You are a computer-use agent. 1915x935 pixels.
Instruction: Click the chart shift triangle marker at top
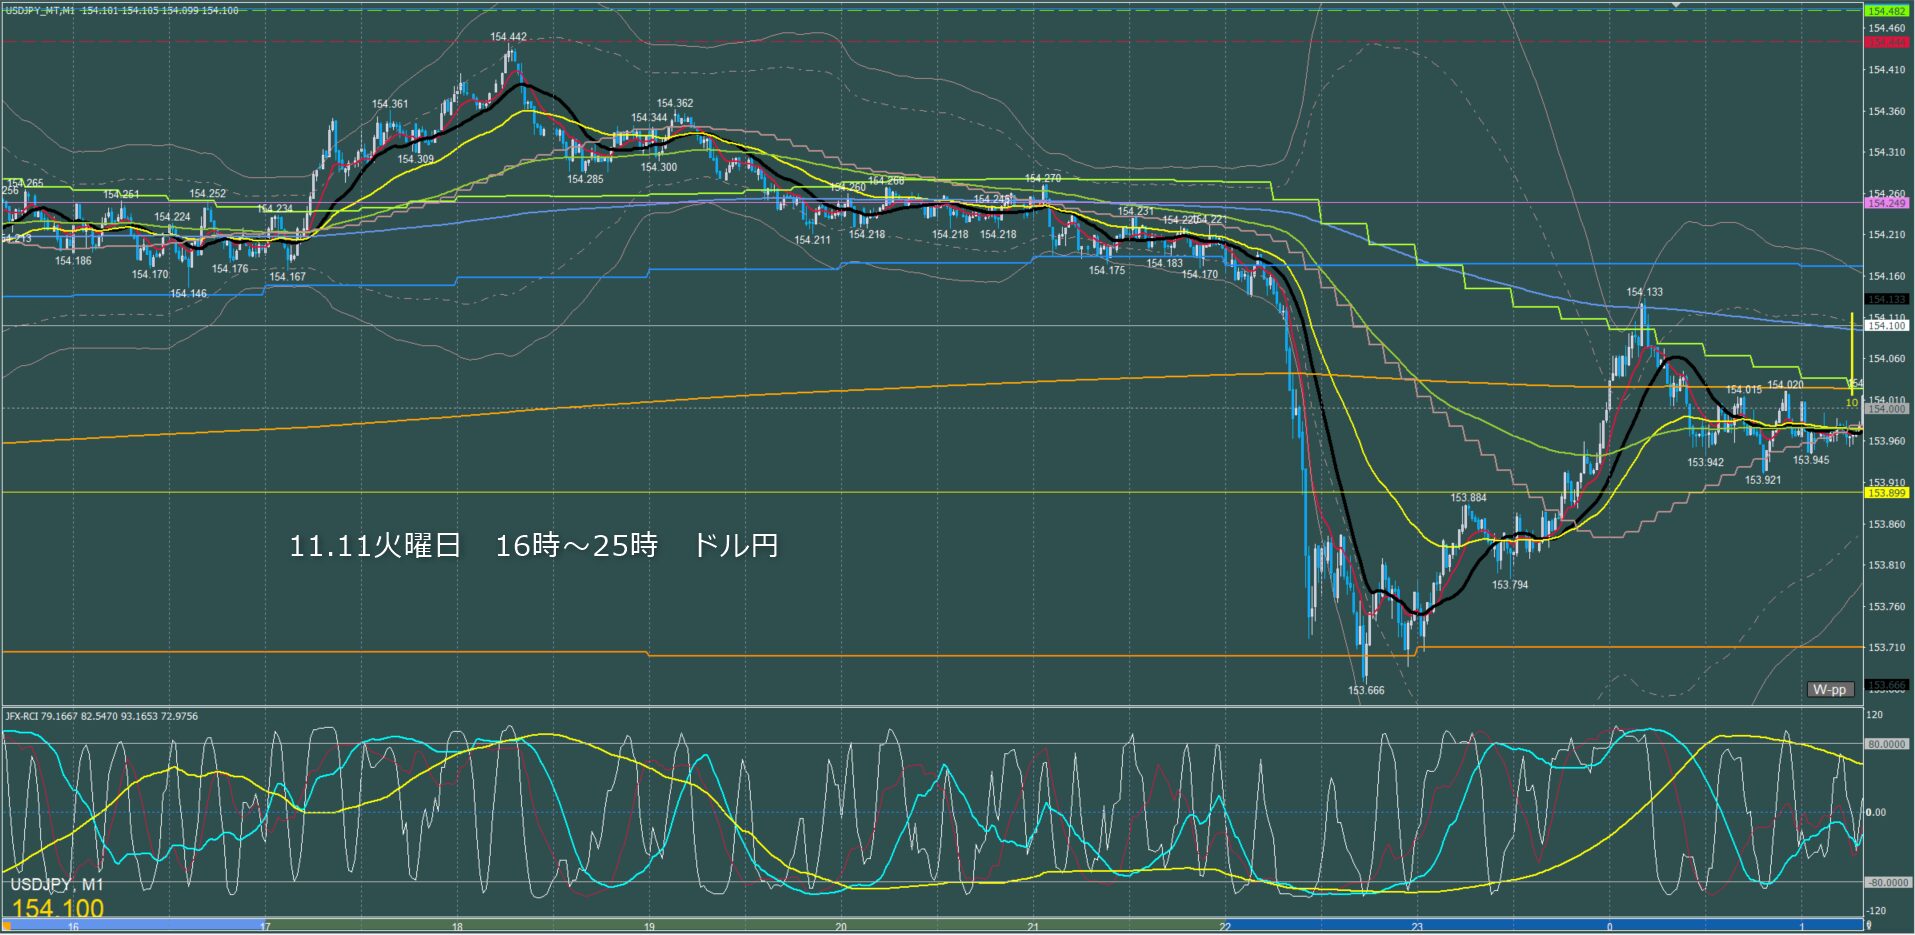1677,5
